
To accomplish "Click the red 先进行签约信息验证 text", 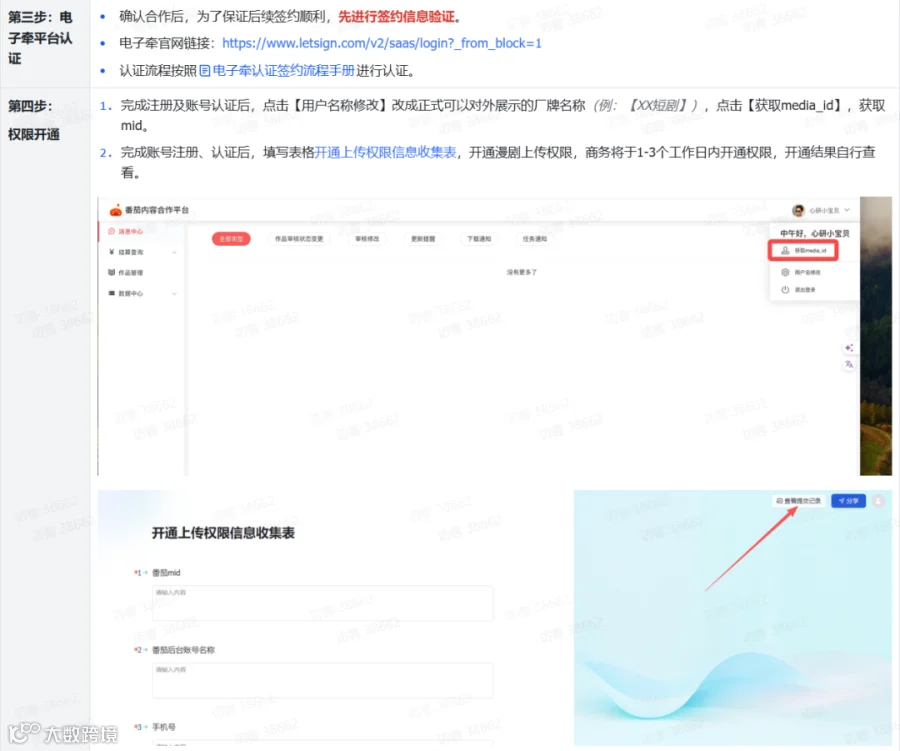I will [396, 17].
